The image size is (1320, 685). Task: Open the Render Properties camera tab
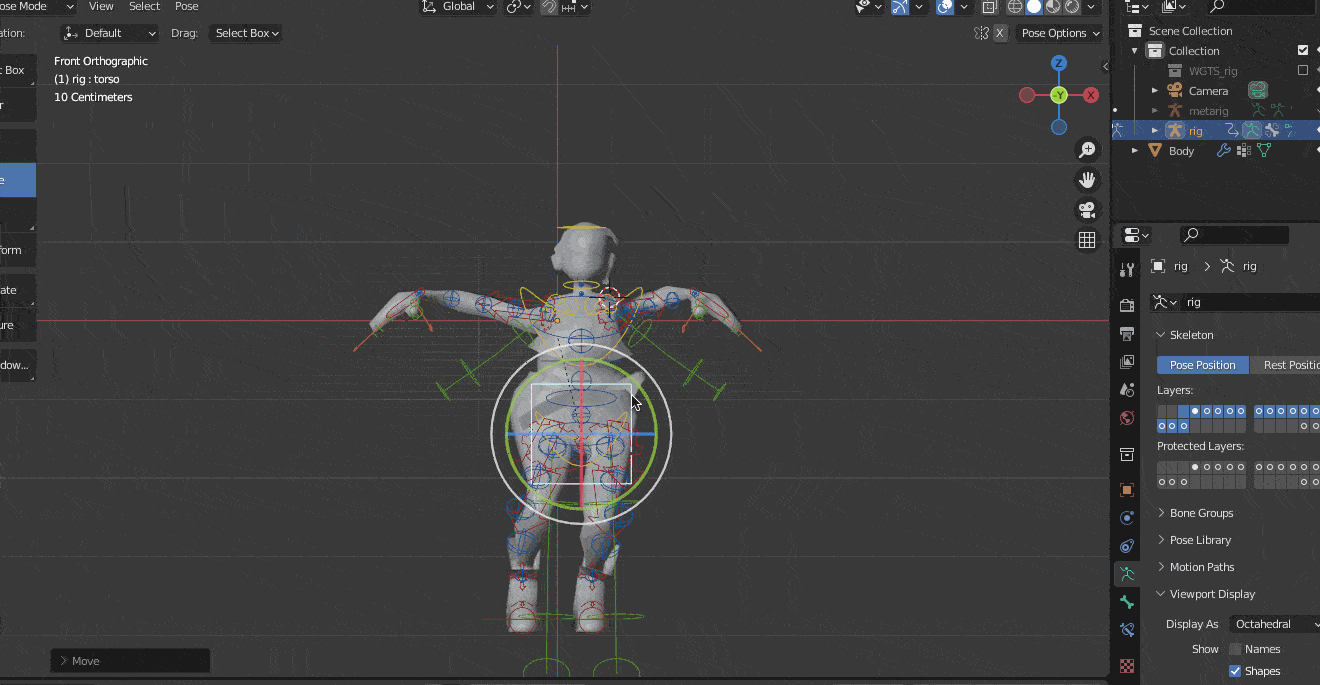click(1126, 304)
